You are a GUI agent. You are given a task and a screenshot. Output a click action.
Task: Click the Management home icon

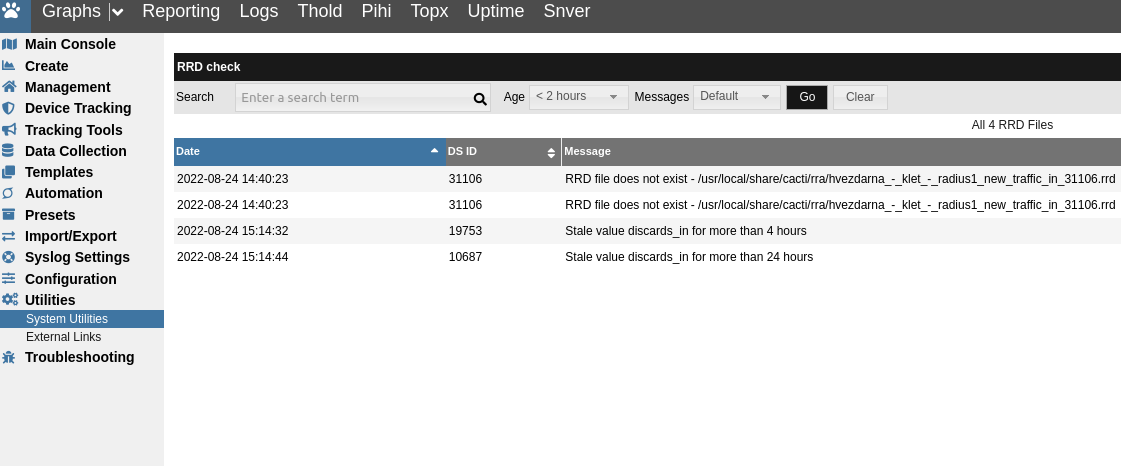point(9,86)
